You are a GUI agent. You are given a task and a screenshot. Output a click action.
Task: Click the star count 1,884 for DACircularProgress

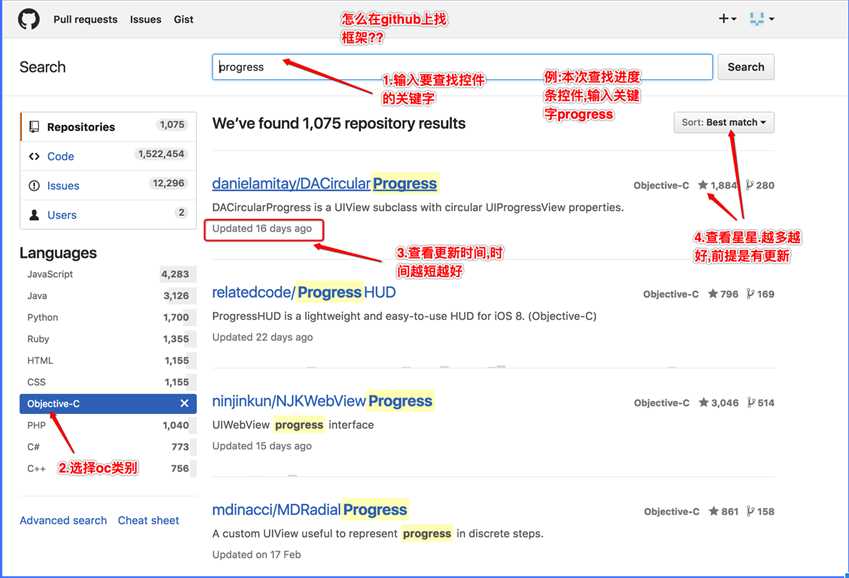click(717, 185)
